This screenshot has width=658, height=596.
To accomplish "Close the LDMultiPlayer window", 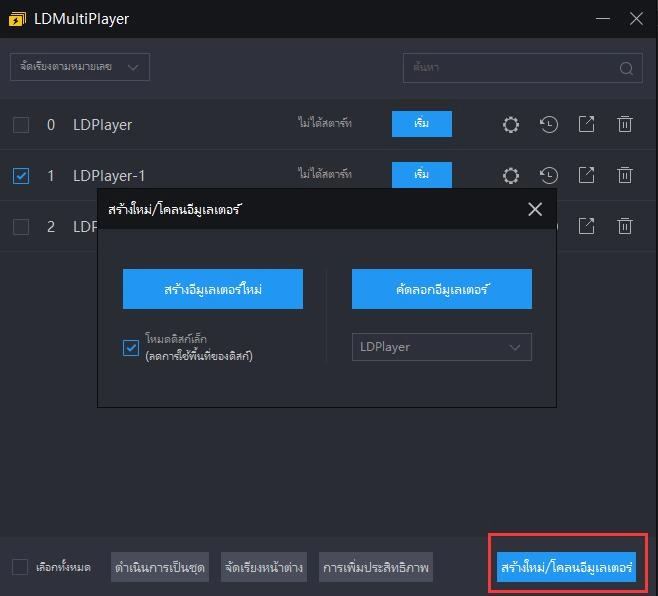I will click(636, 18).
